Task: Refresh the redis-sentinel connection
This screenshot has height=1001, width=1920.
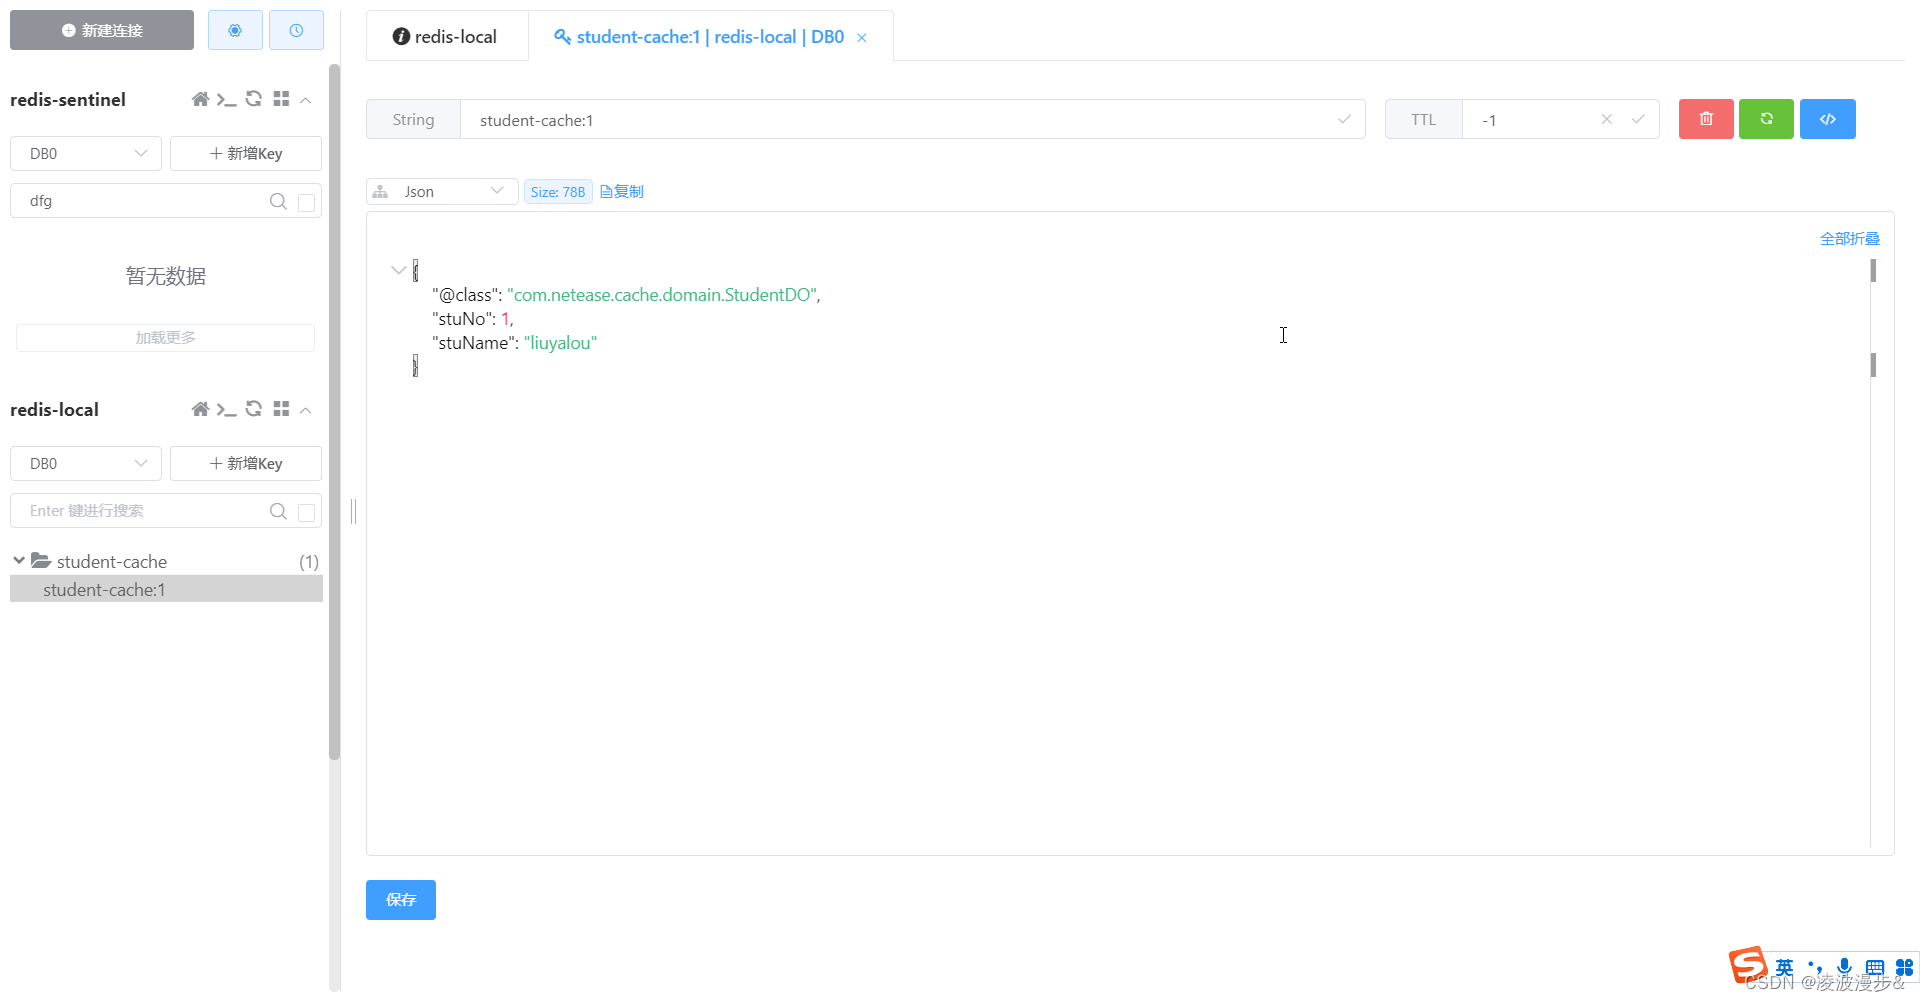Action: click(x=254, y=99)
